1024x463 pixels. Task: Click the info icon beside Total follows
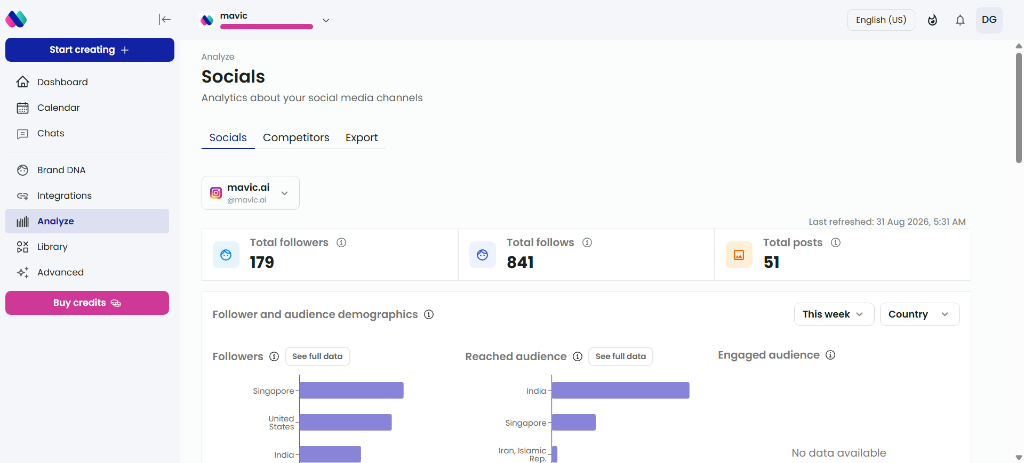[587, 242]
